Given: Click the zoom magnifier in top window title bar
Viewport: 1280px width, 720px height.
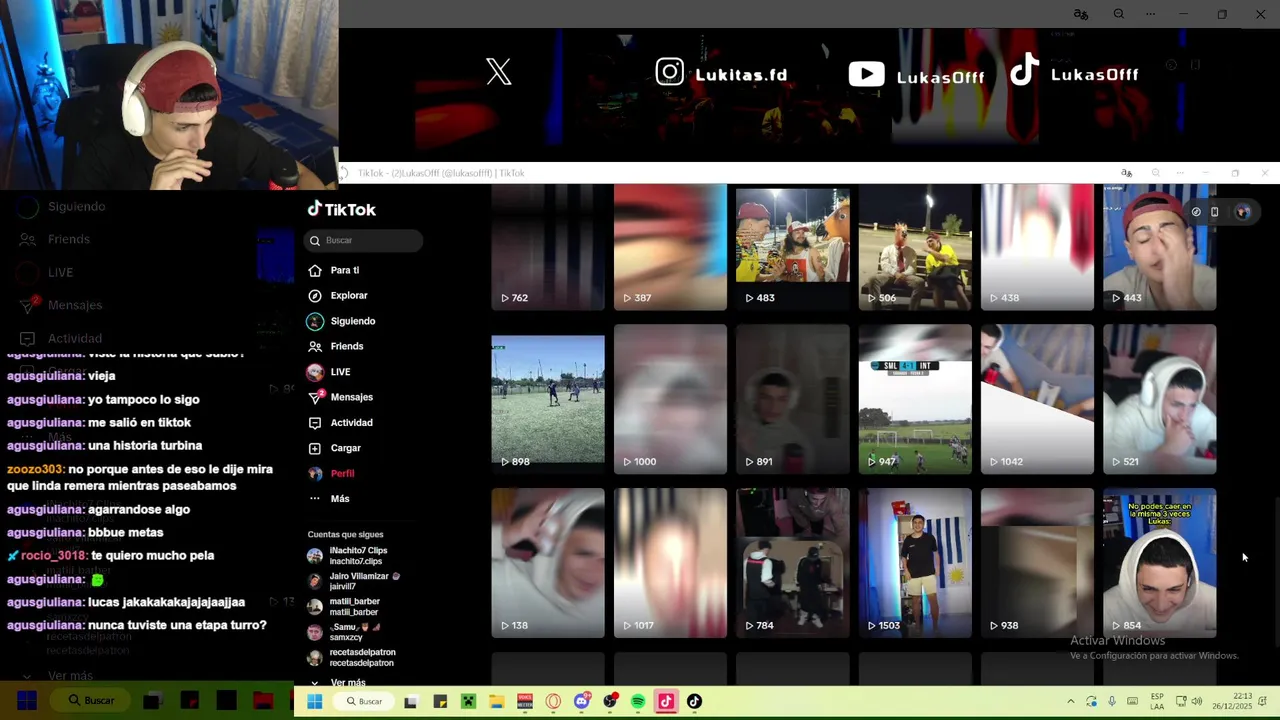Looking at the screenshot, I should coord(1118,14).
